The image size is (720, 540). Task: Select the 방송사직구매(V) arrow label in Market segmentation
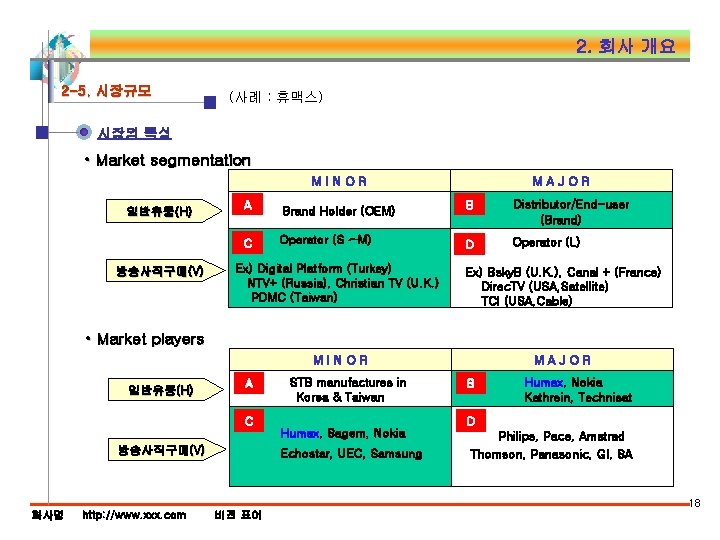pyautogui.click(x=165, y=270)
